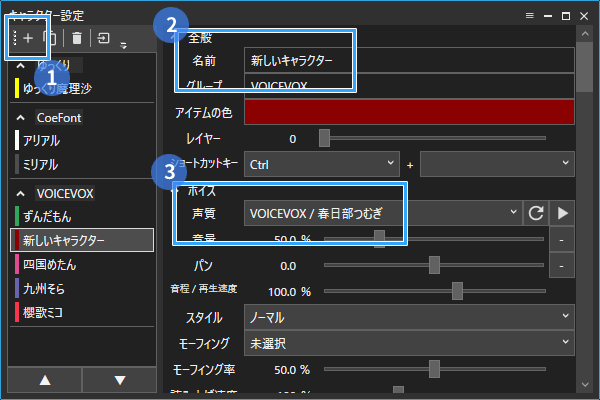
Task: Select 櫻歌ミコ character
Action: point(82,313)
